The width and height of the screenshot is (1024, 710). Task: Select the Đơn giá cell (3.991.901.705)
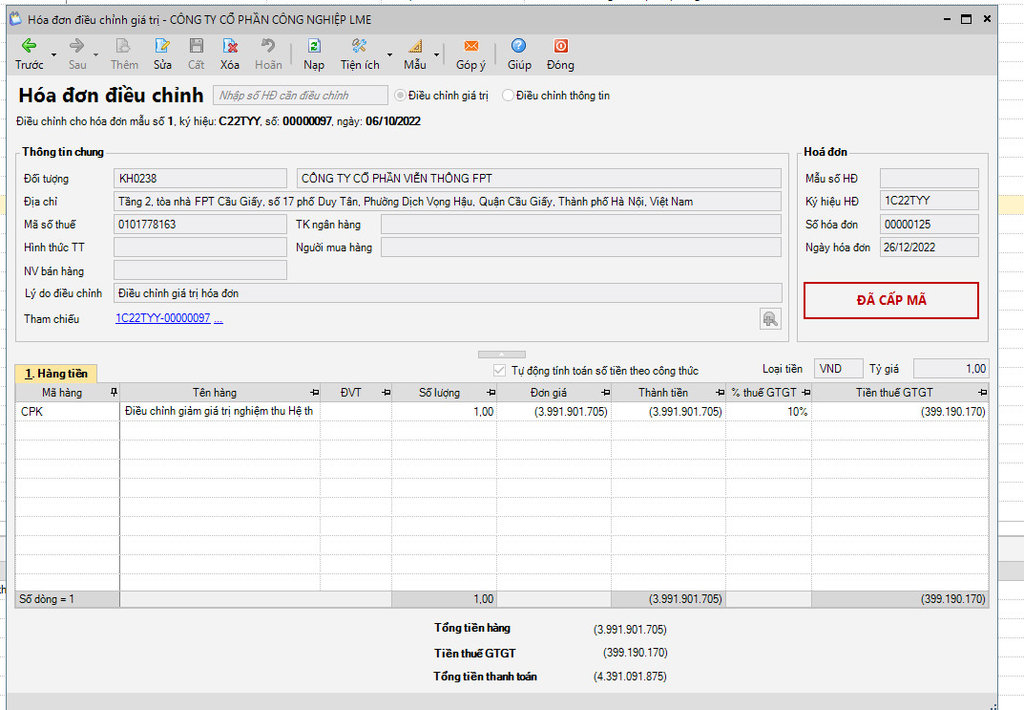coord(554,411)
